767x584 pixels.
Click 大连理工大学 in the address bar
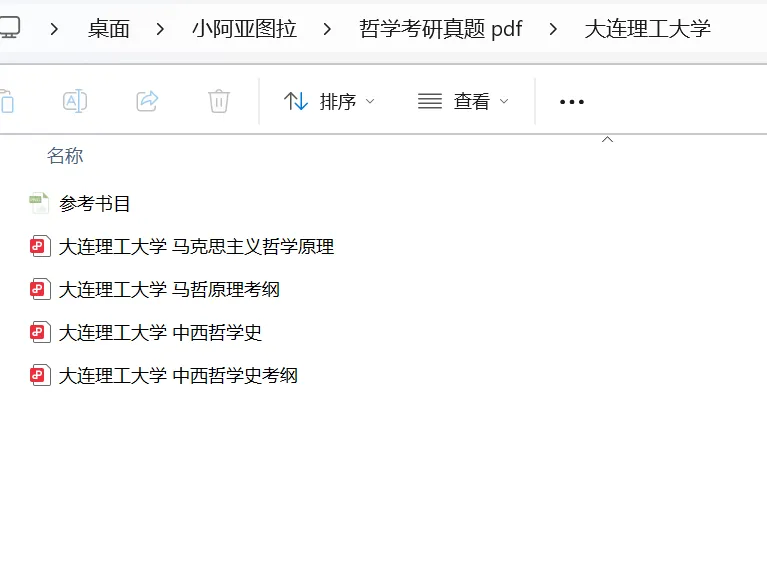click(x=647, y=29)
